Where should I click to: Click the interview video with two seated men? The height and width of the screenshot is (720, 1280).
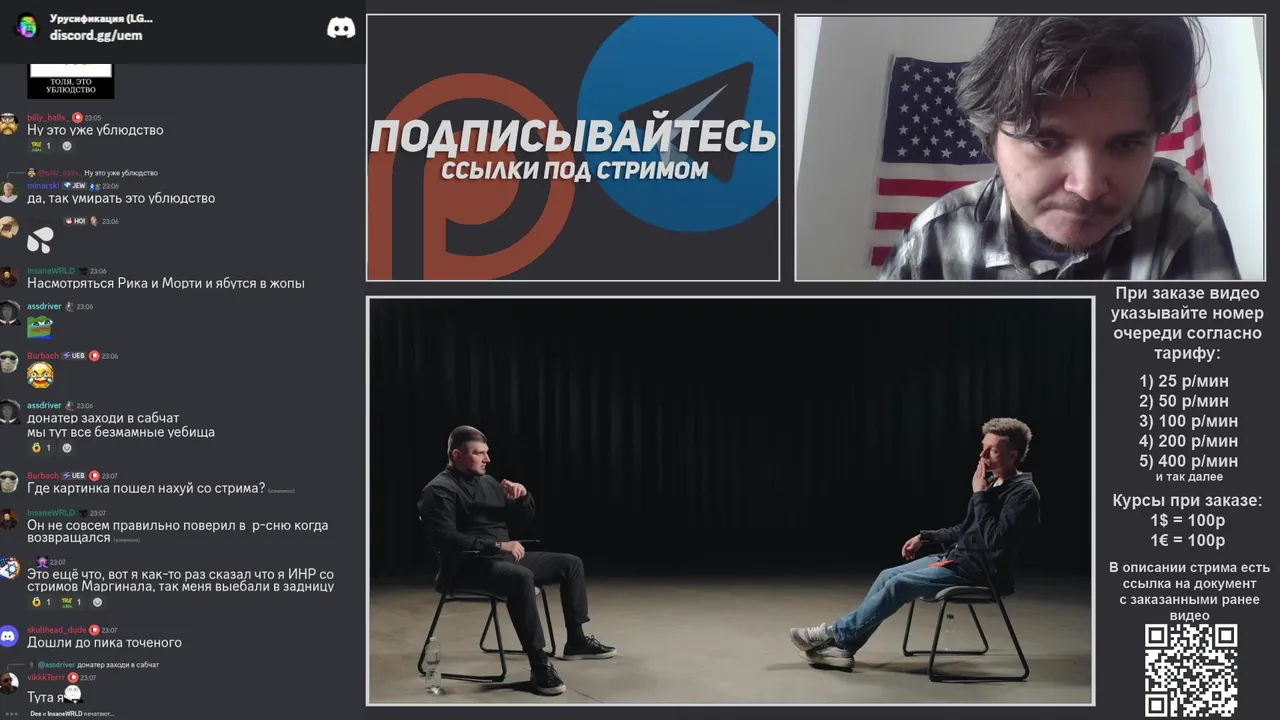click(730, 501)
